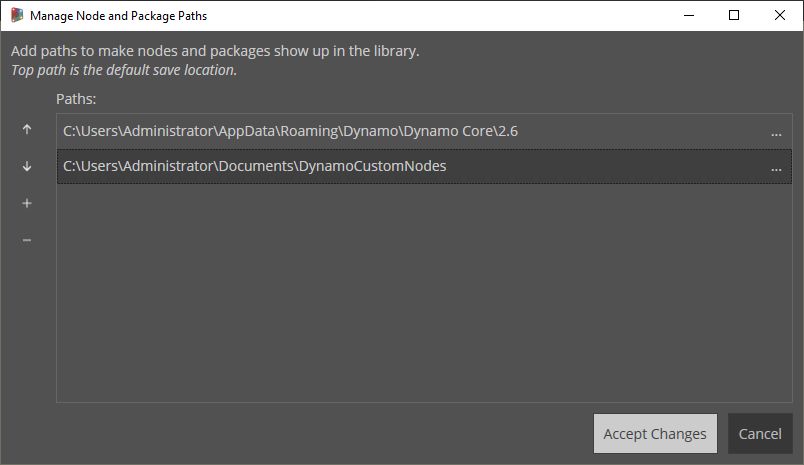Click the italic 'Top path is default' note
Screen dimensions: 804x465
pos(124,70)
